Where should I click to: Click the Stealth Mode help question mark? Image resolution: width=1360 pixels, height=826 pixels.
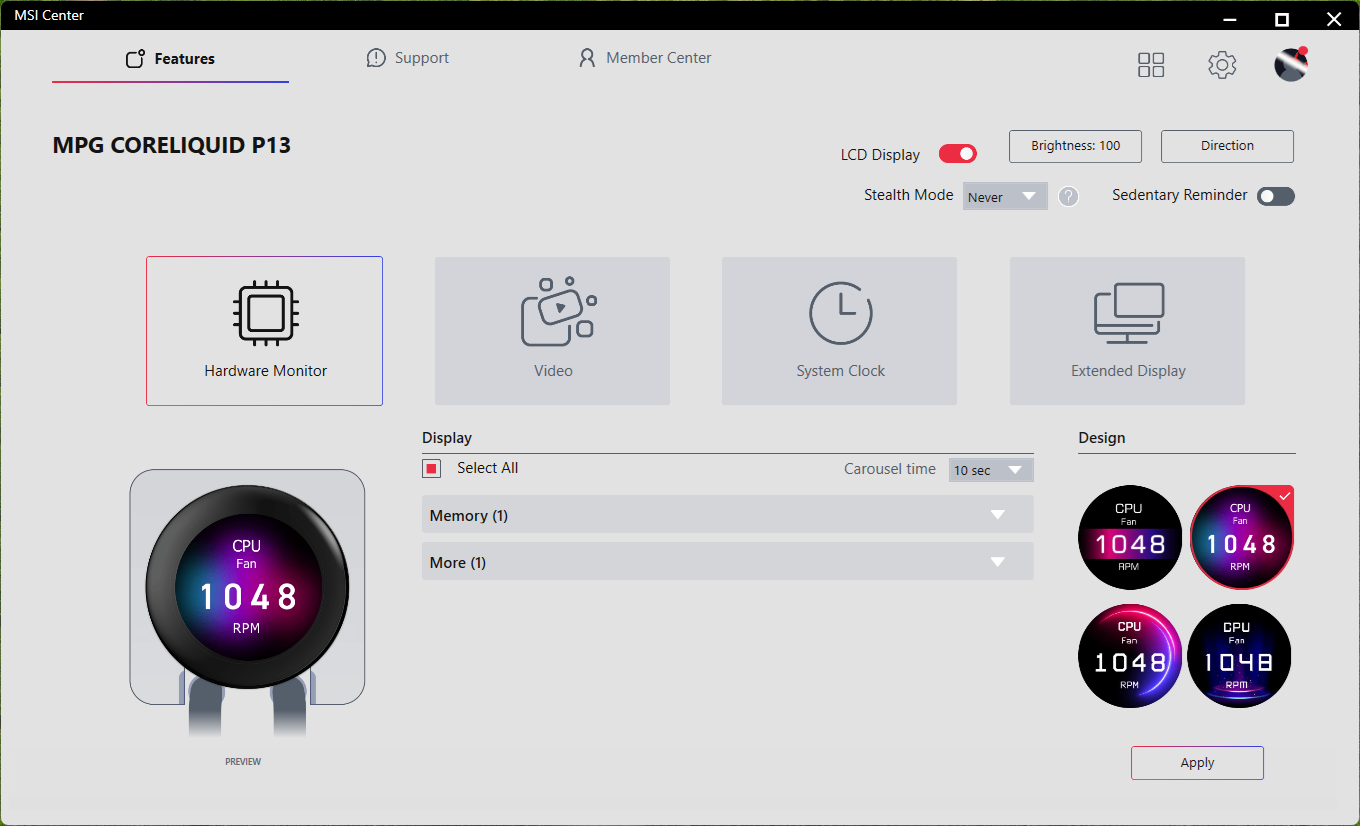tap(1069, 196)
